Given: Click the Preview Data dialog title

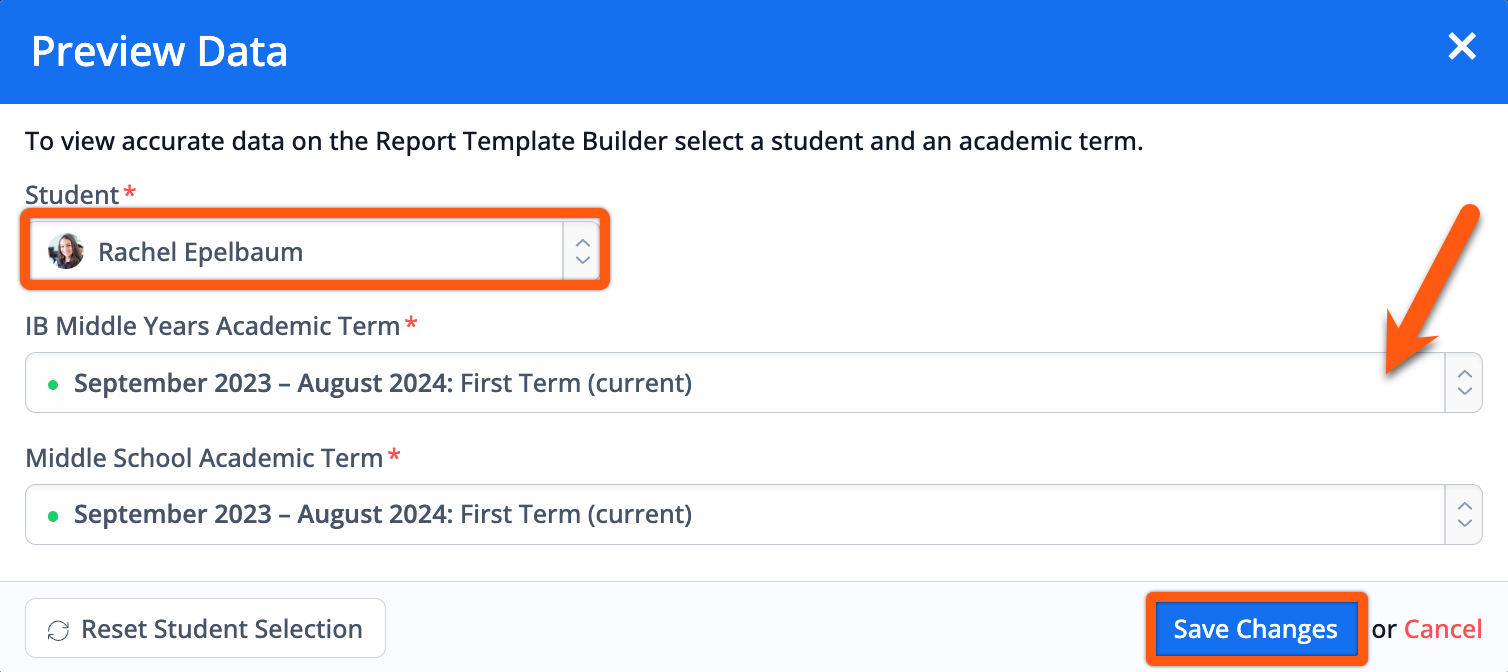Looking at the screenshot, I should click(160, 52).
